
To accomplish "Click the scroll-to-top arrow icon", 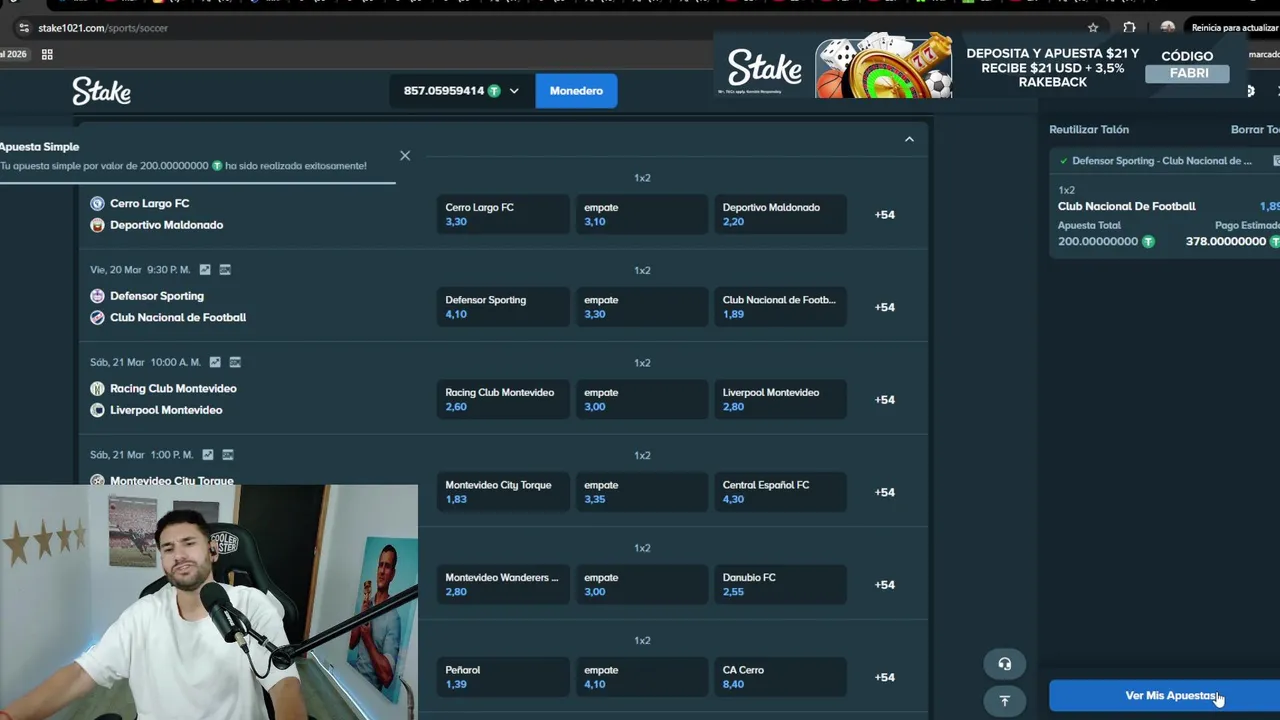I will click(1005, 701).
